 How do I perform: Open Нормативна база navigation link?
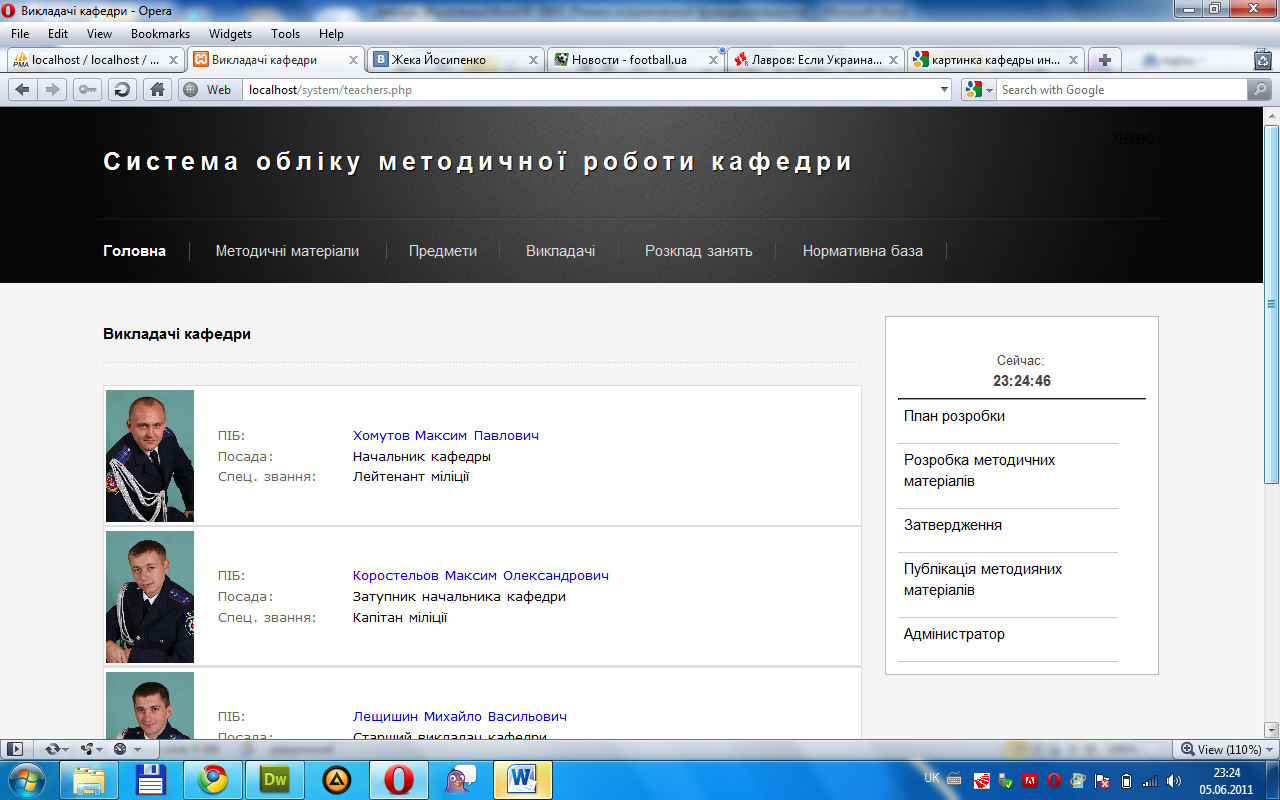(863, 251)
